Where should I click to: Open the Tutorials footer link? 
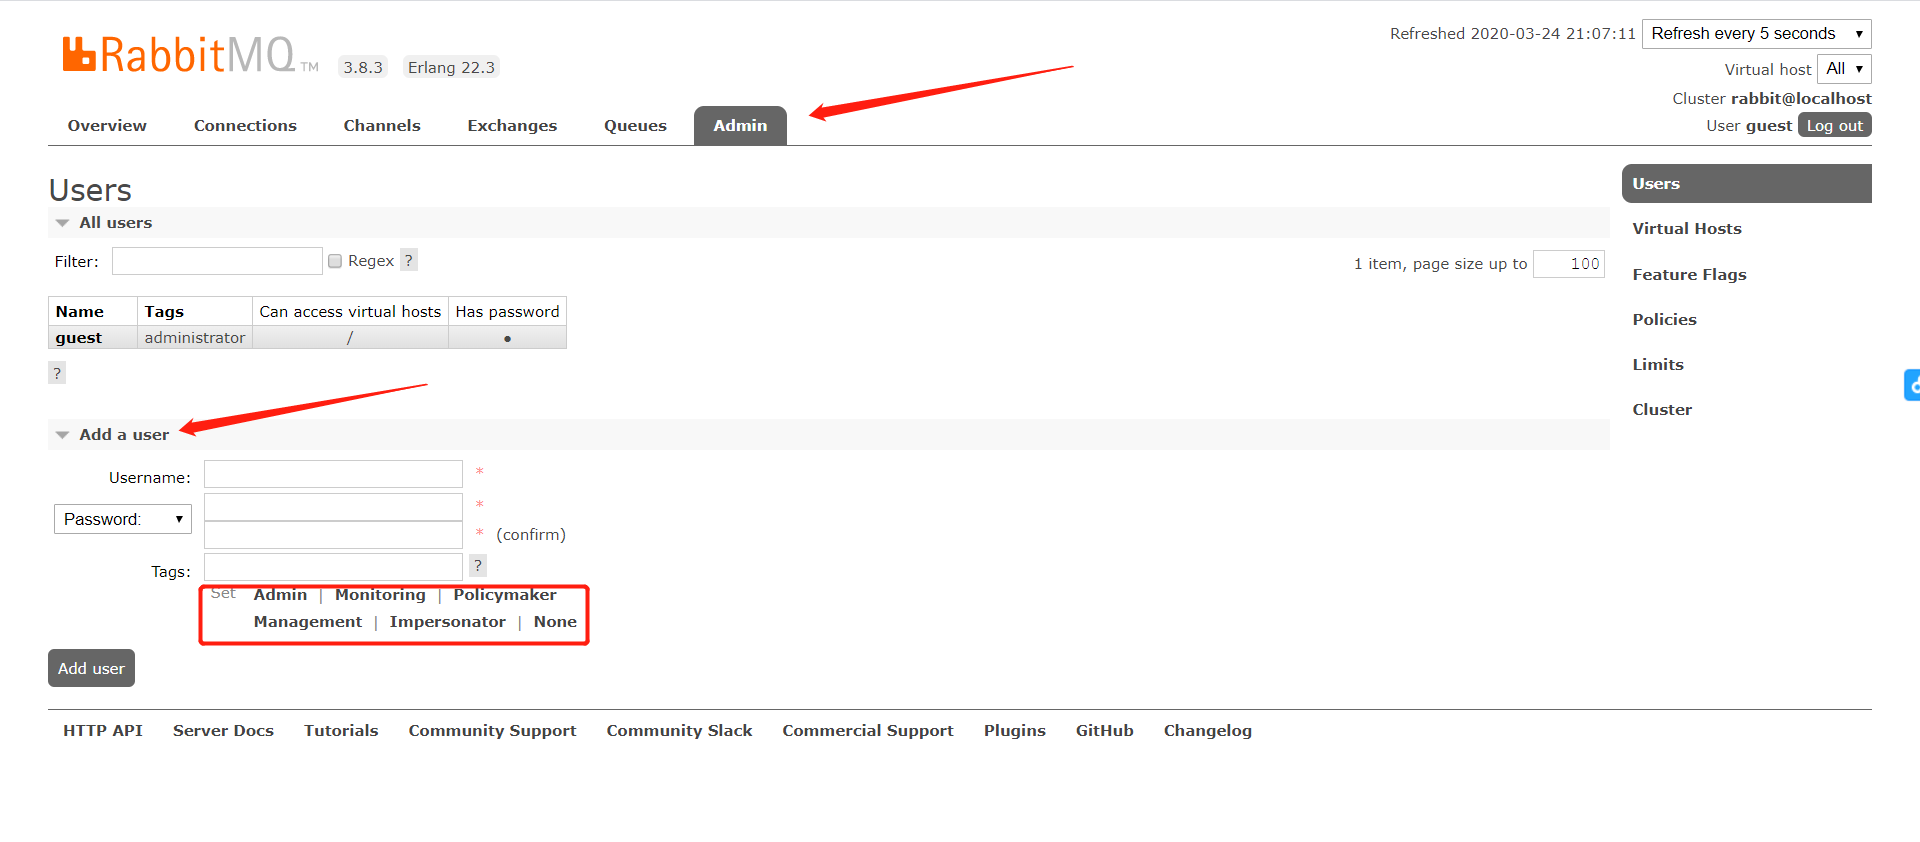[x=341, y=731]
